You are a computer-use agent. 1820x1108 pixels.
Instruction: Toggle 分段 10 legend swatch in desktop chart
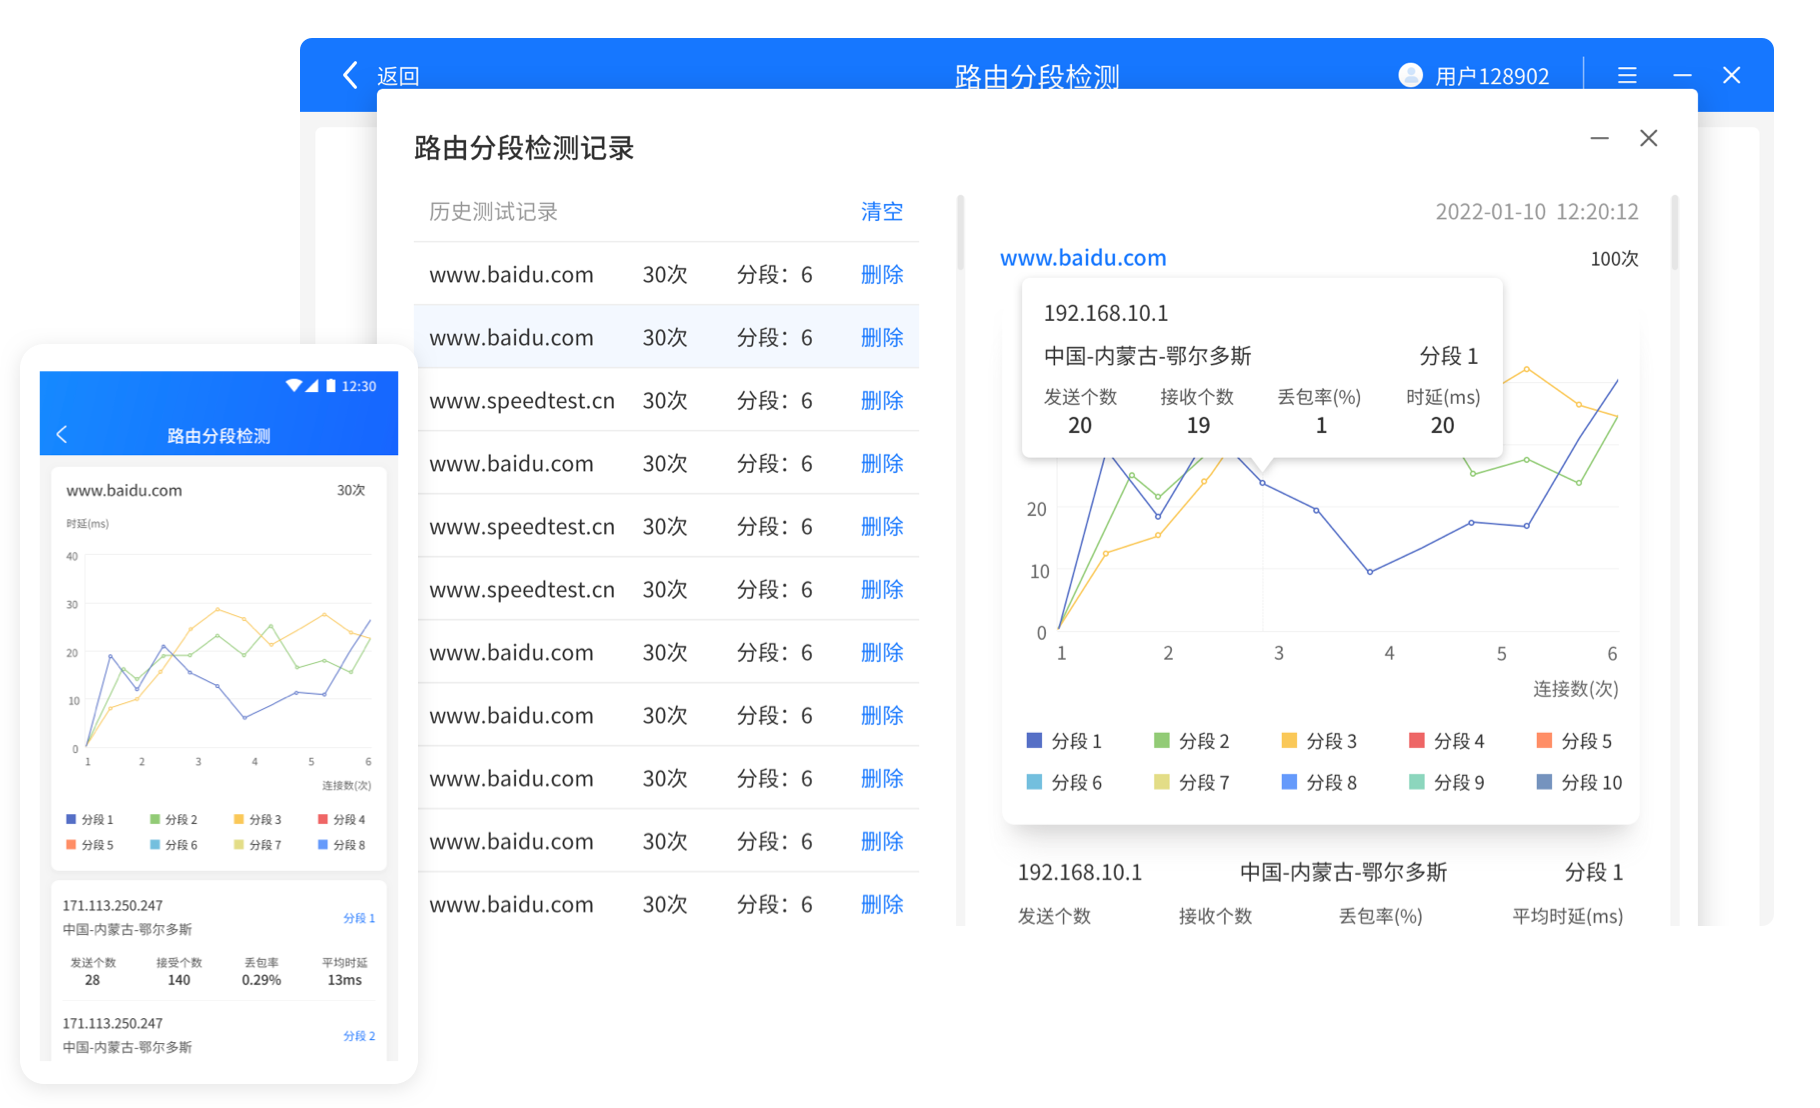(x=1544, y=782)
